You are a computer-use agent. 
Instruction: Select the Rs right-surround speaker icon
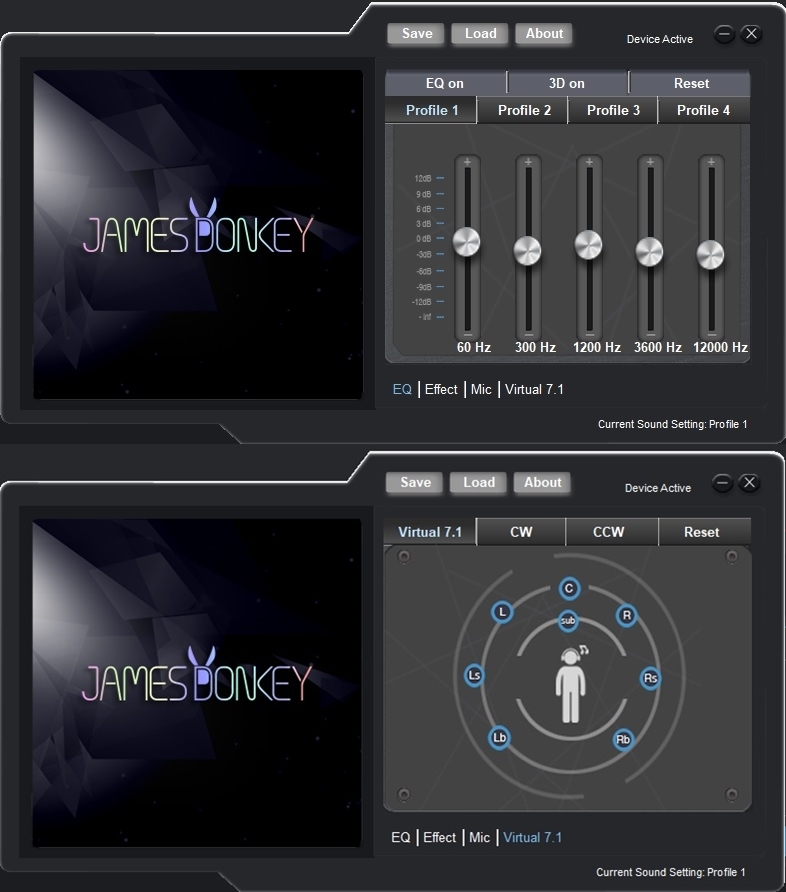[650, 678]
